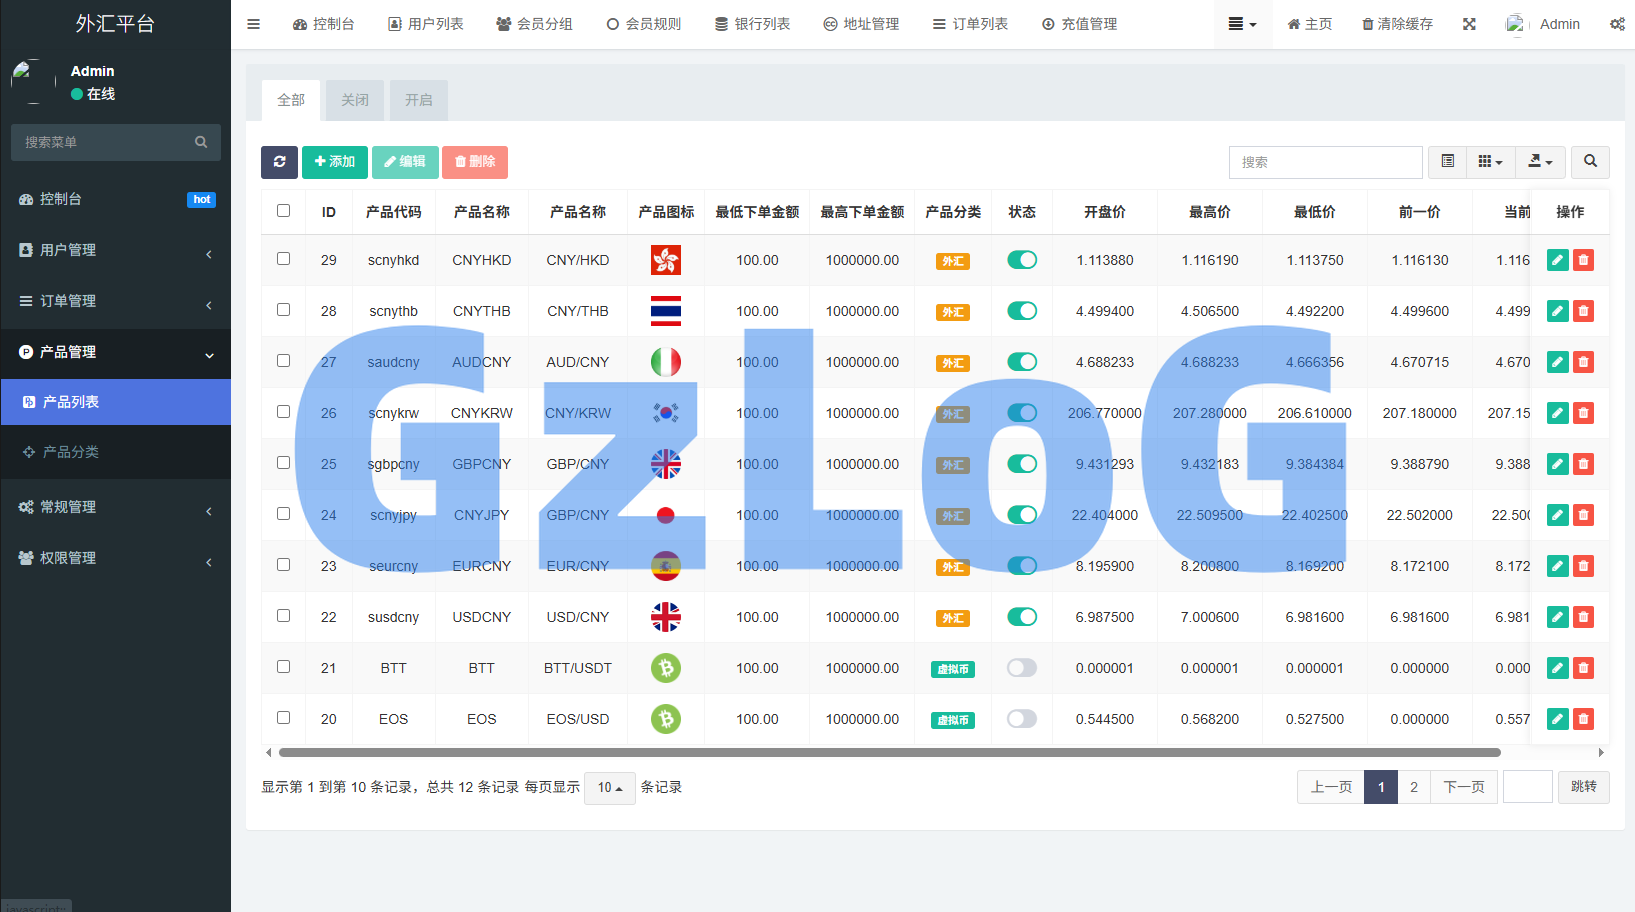Delete the EOS product row

[x=1583, y=718]
